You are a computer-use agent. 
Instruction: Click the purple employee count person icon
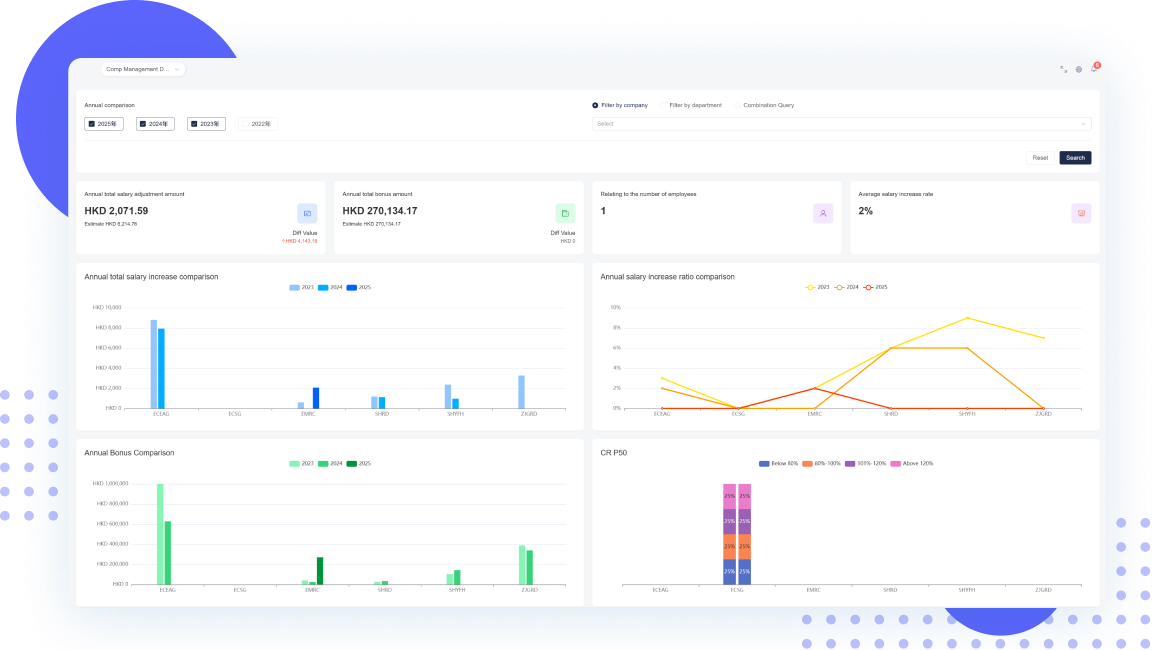(823, 213)
